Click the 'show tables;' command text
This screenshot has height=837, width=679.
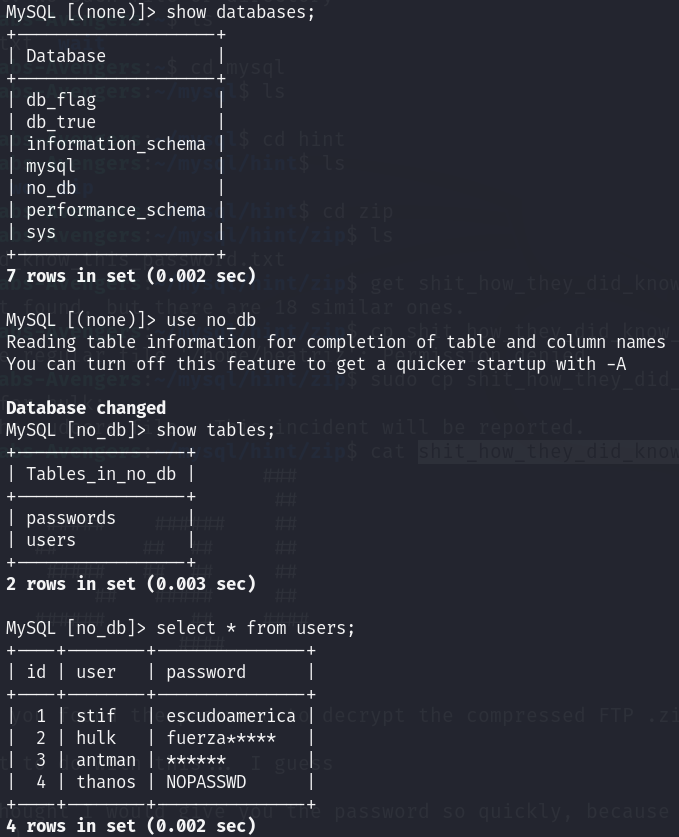215,430
